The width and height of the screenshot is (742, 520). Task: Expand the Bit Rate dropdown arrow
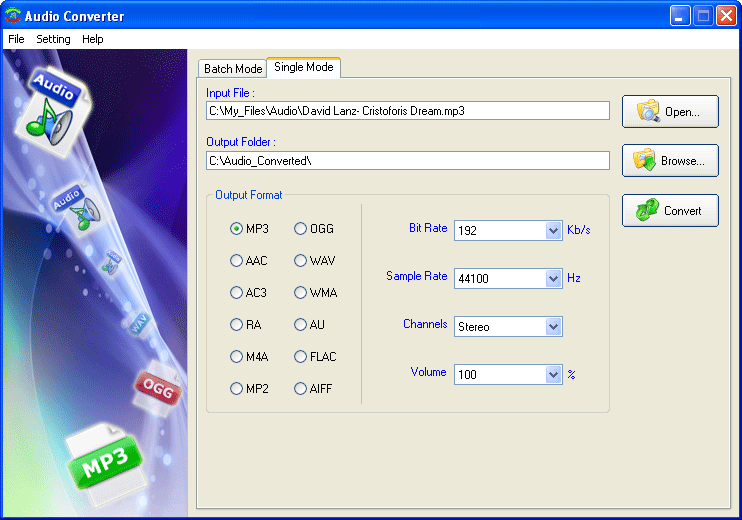[x=553, y=230]
